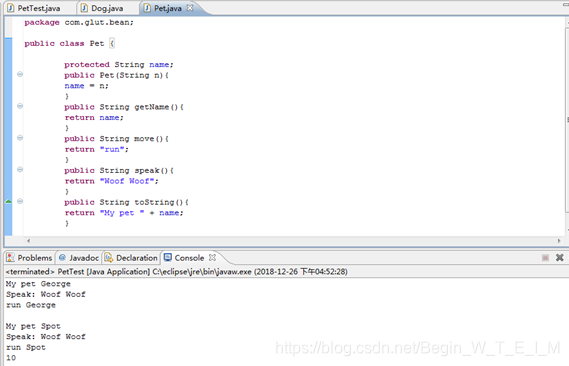The height and width of the screenshot is (366, 569).
Task: Click the override marker beside toString()
Action: 8,201
